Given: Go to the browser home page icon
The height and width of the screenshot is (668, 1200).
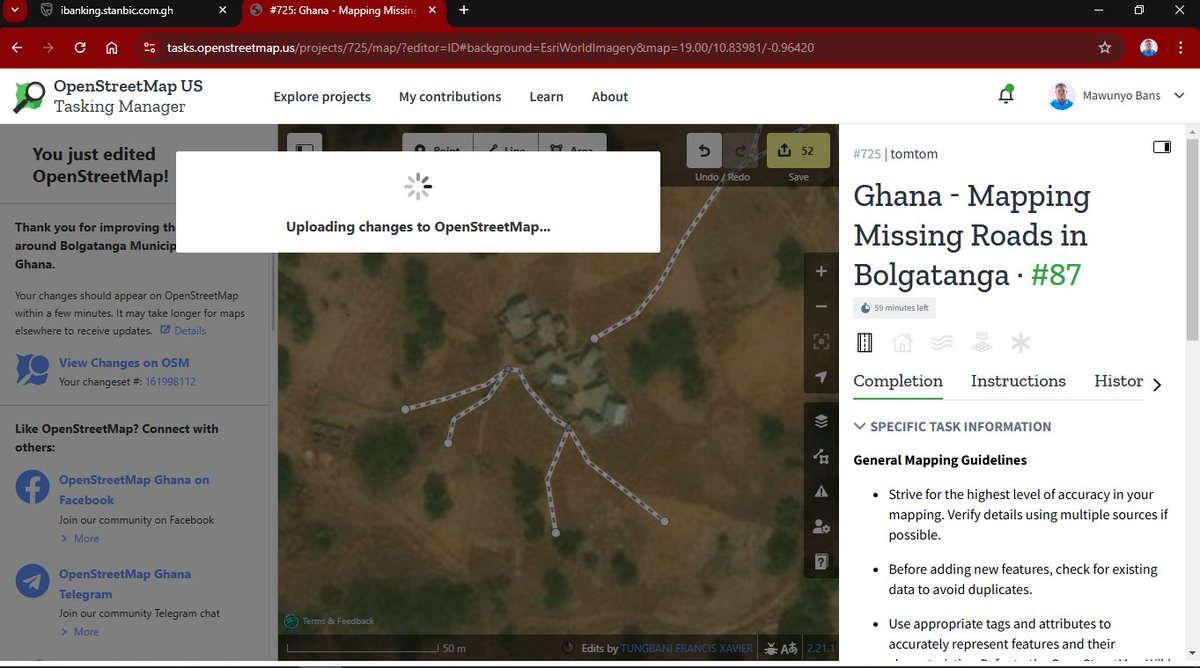Looking at the screenshot, I should pos(111,47).
